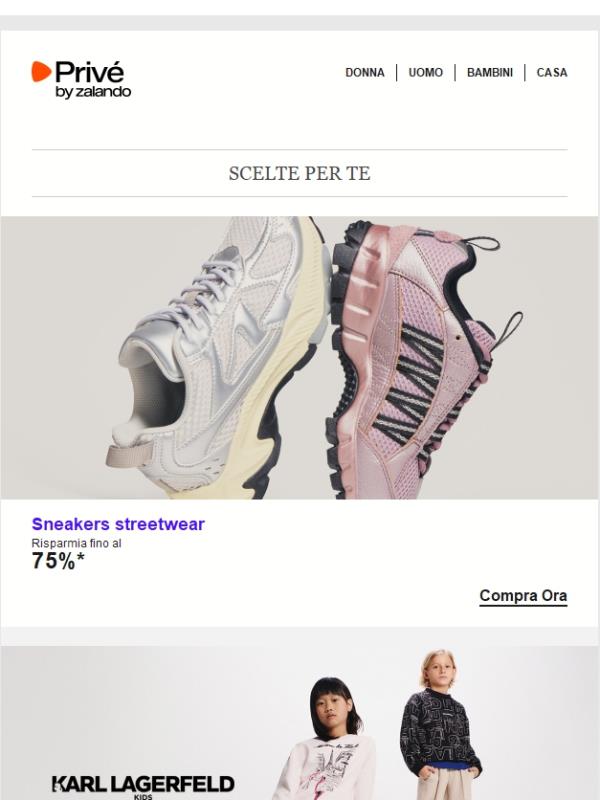
Task: Click the Karl Lagerfeld Kids logo
Action: coord(143,786)
